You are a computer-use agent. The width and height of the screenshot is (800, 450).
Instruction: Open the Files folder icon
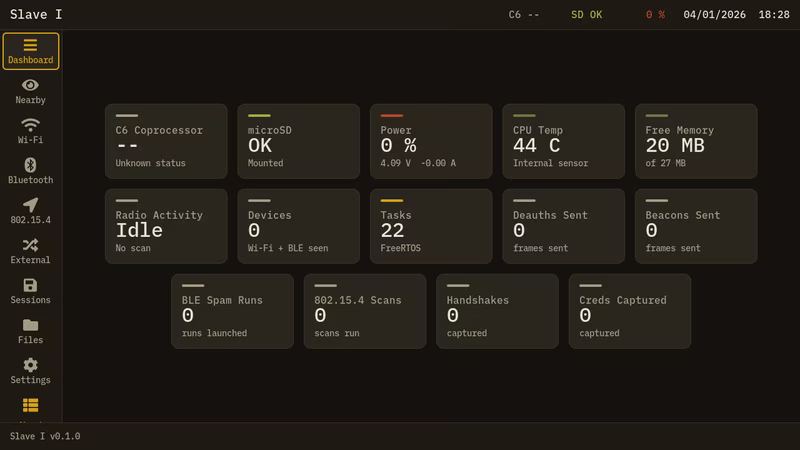[31, 325]
